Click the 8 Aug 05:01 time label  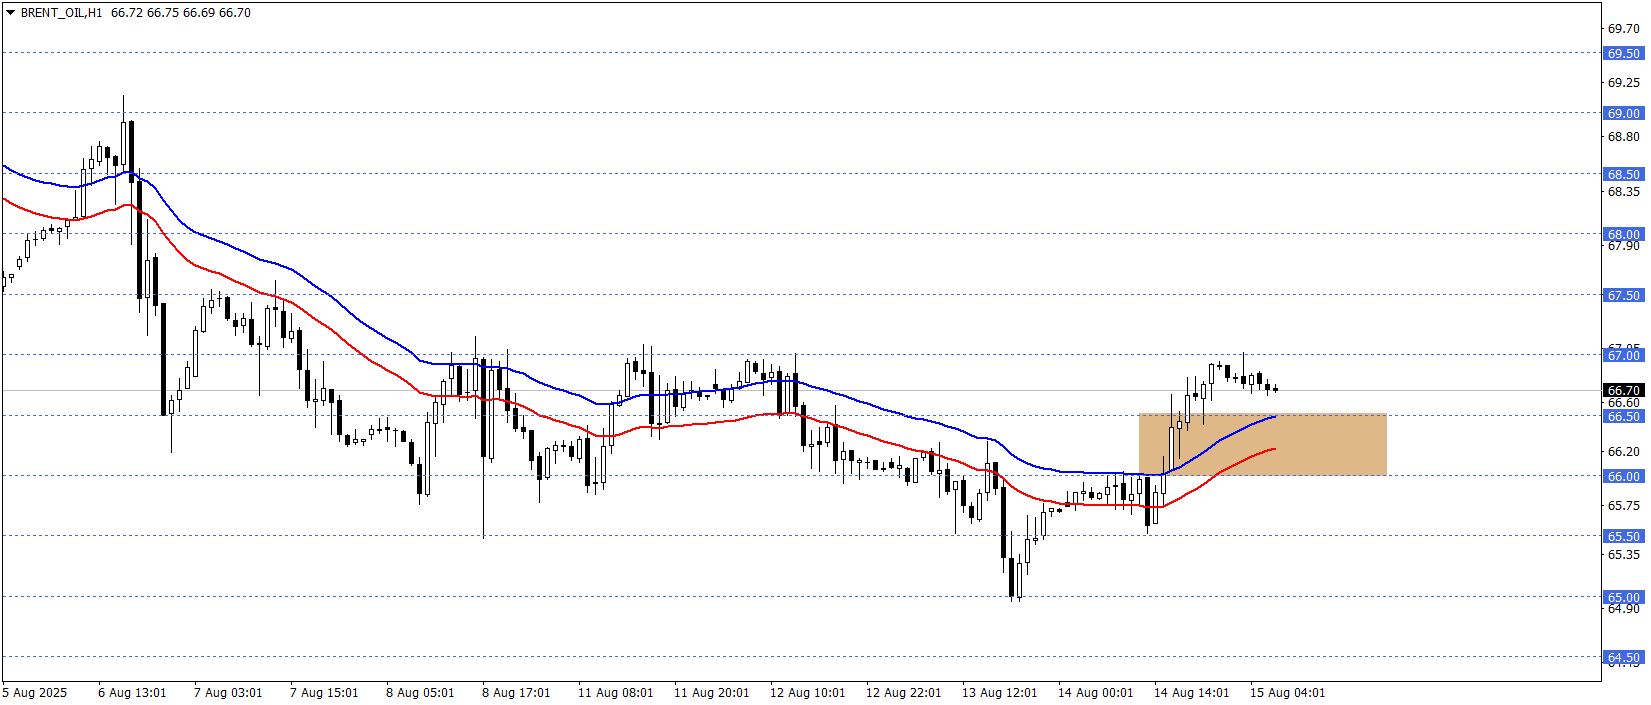[420, 692]
